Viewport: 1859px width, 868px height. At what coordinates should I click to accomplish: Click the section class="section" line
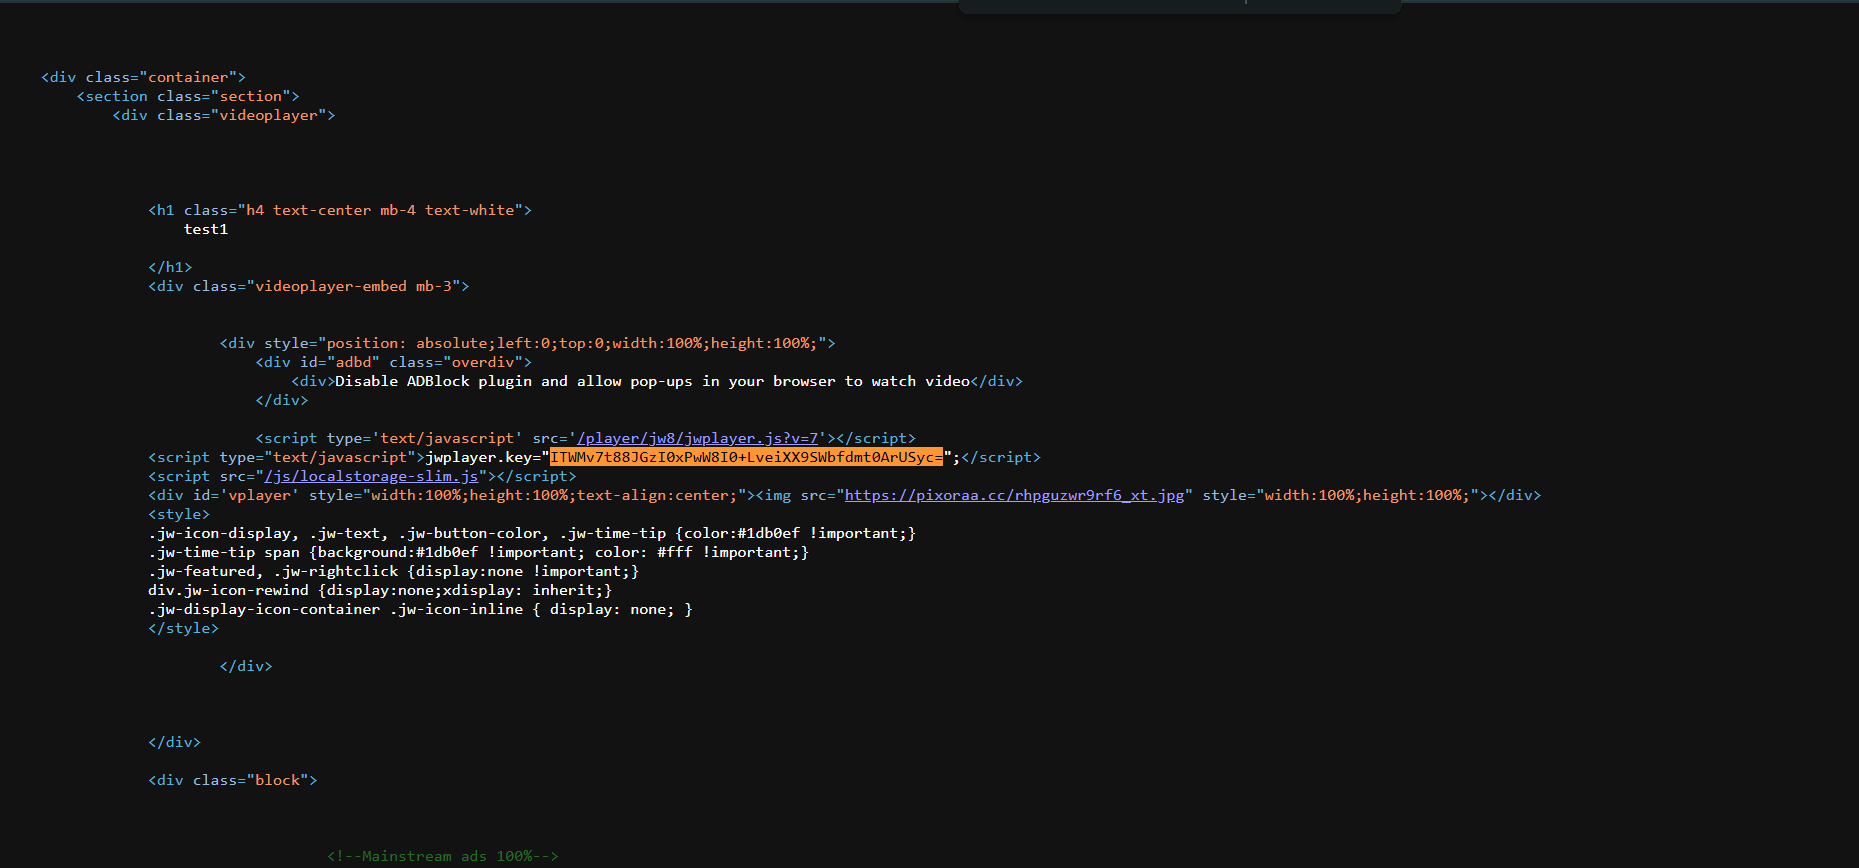click(188, 96)
